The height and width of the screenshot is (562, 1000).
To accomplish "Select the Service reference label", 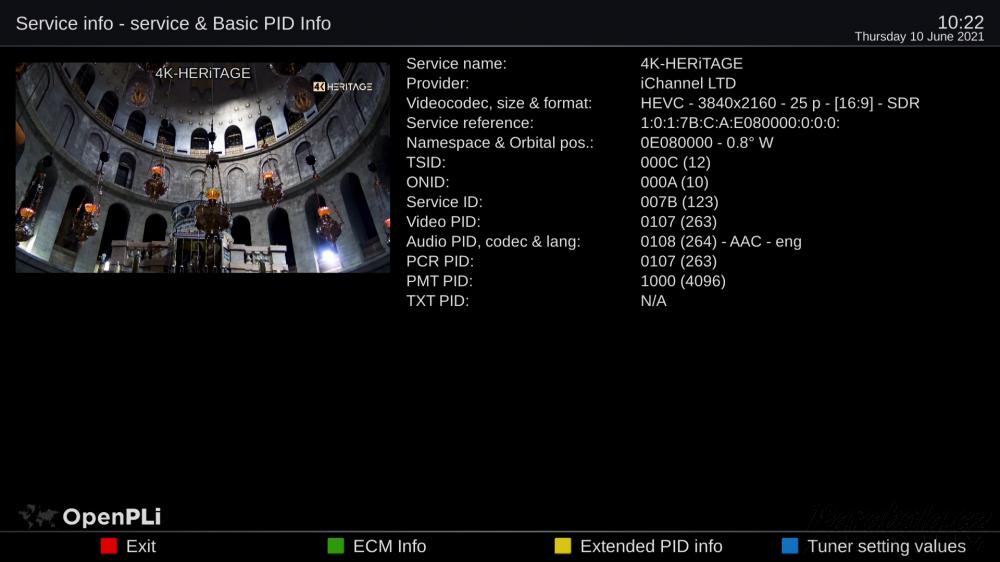I will (x=470, y=123).
